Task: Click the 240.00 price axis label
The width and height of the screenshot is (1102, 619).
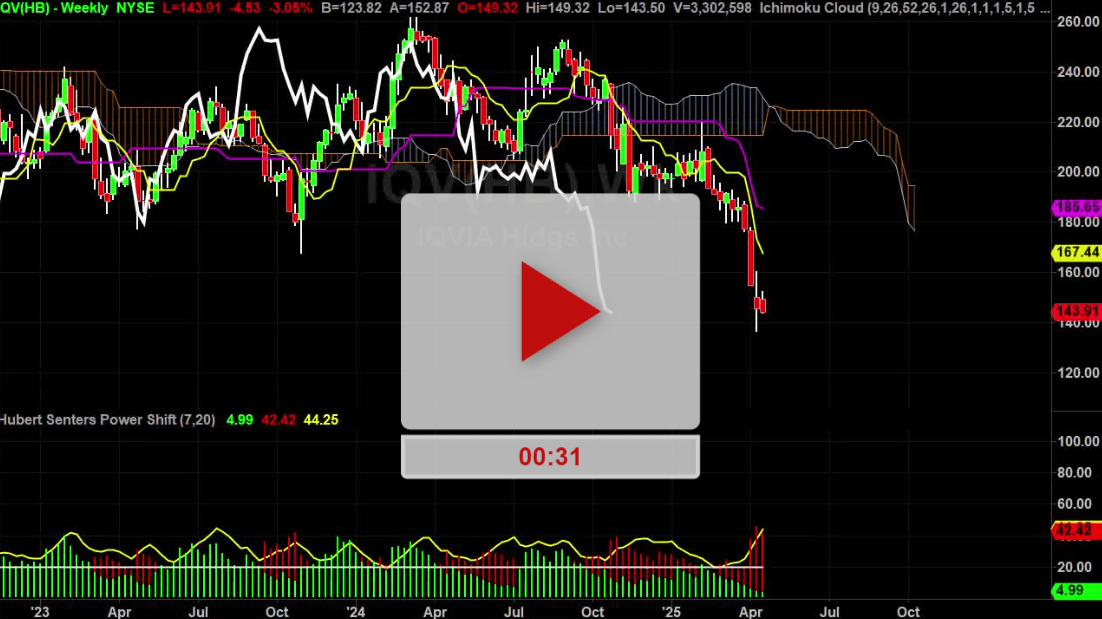Action: (1078, 72)
